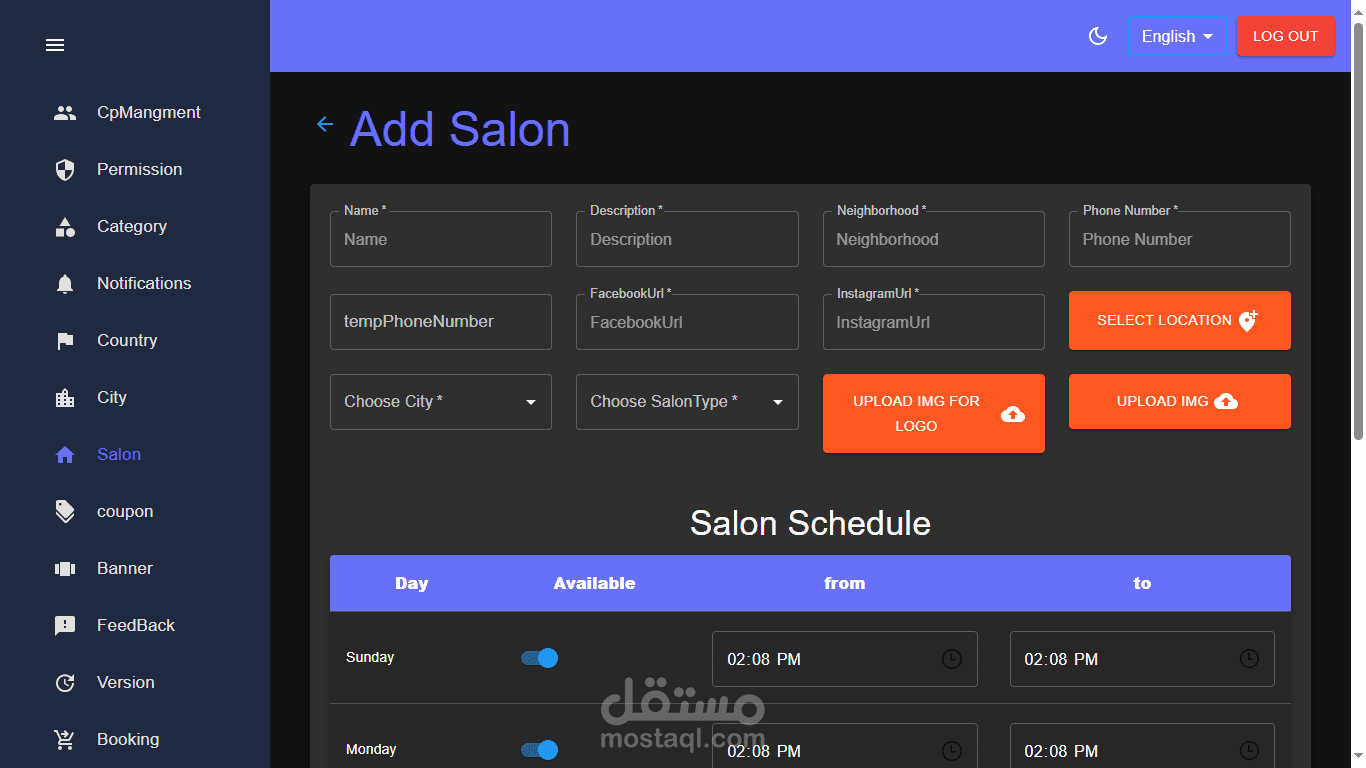Click the 'Day' column header
Image resolution: width=1366 pixels, height=768 pixels.
click(x=412, y=584)
